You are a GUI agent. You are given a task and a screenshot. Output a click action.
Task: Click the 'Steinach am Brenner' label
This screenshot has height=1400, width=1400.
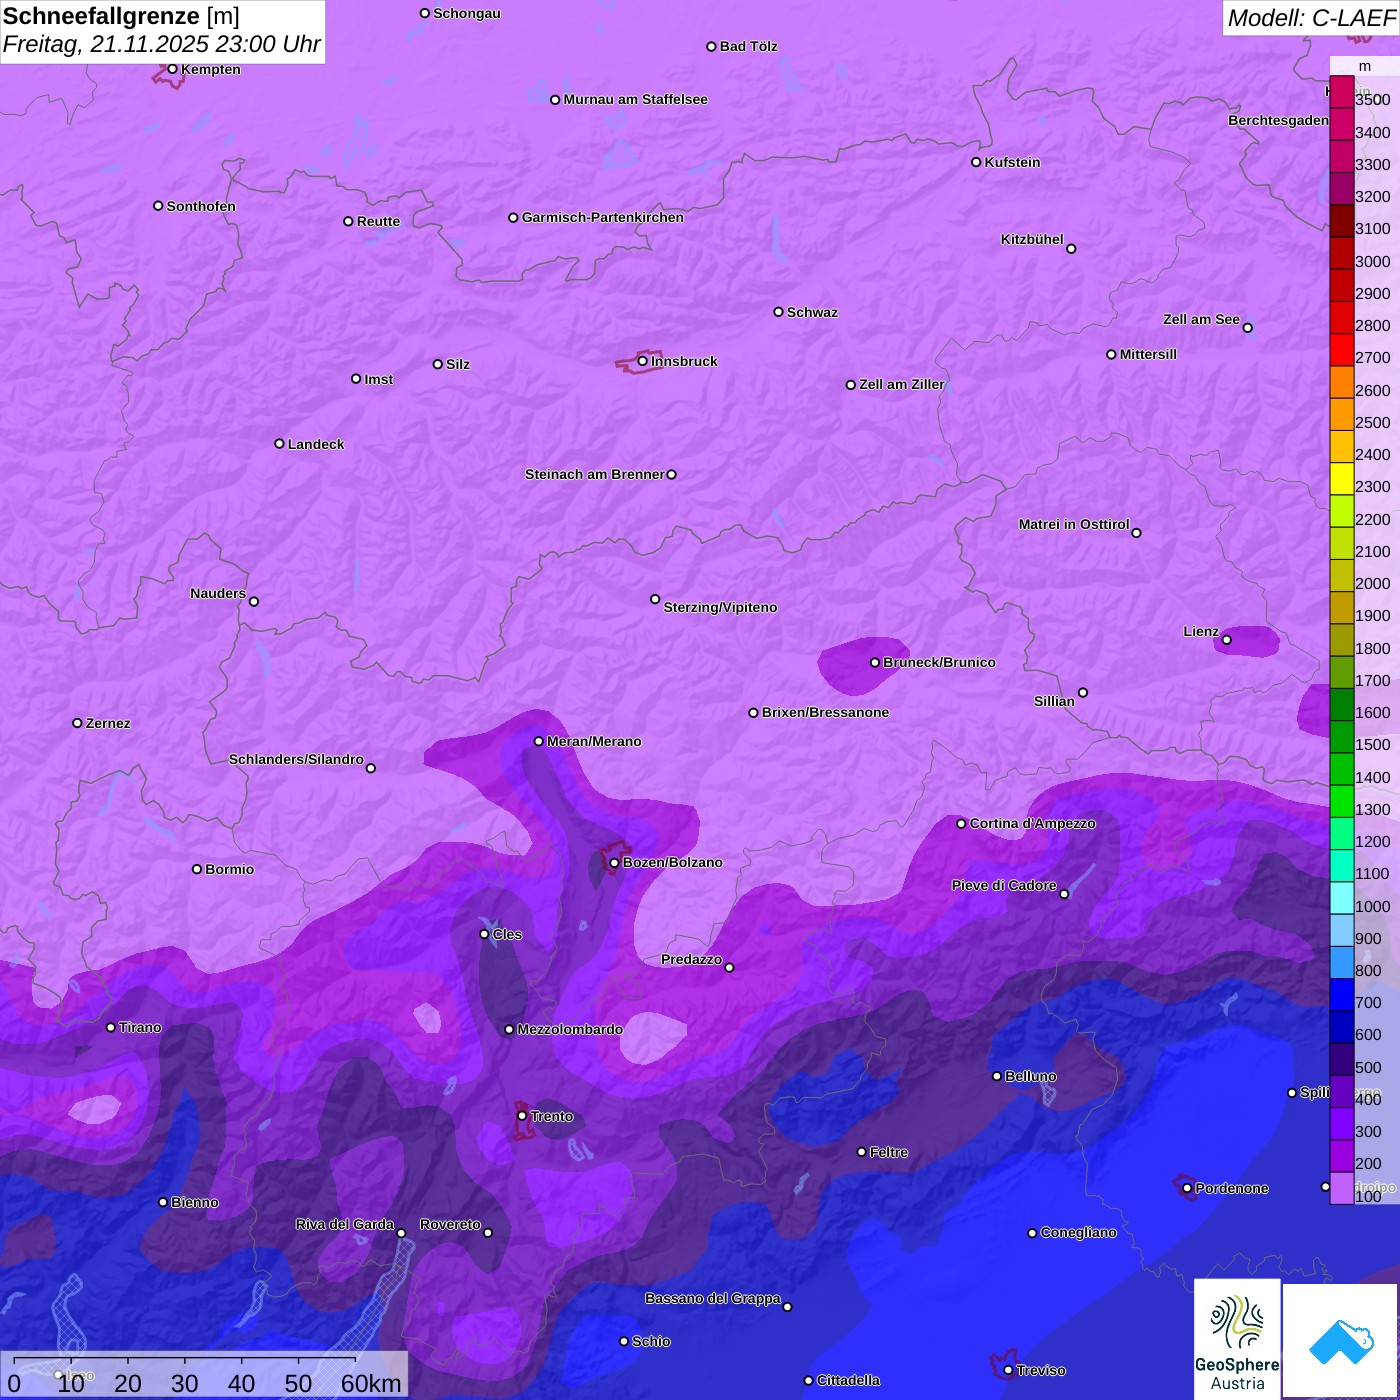(594, 474)
